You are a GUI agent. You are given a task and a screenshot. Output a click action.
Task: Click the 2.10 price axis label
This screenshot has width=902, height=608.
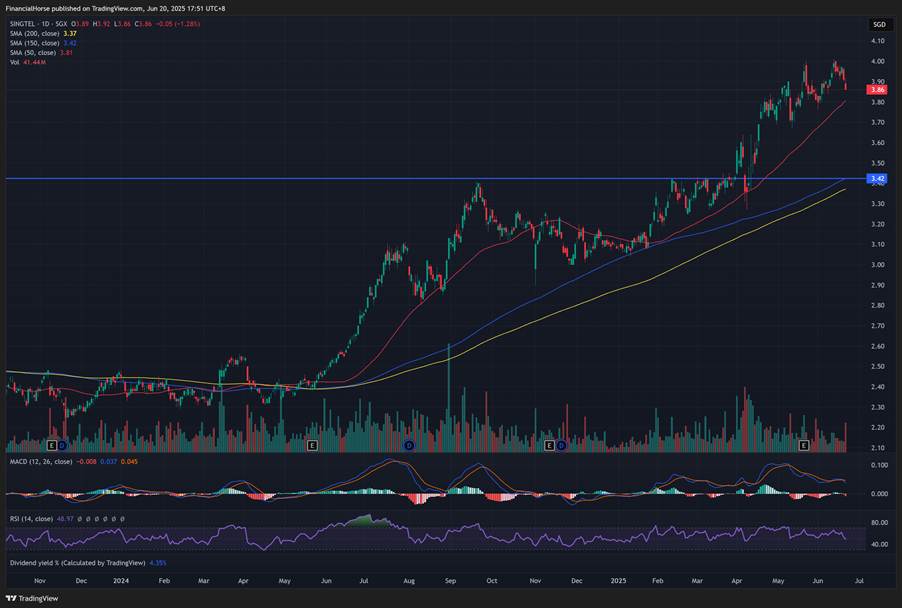877,448
